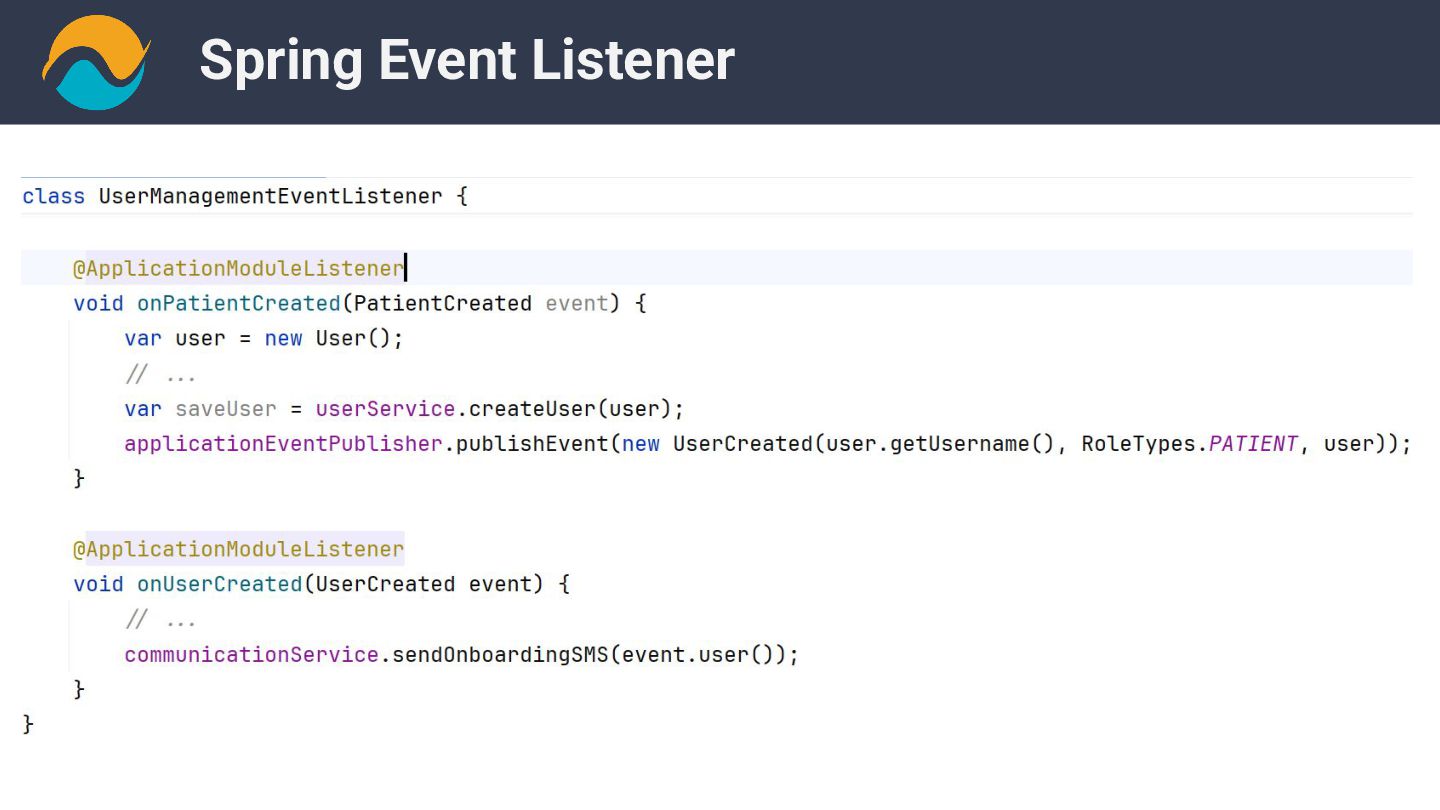1440x810 pixels.
Task: Click the PATIENT constant in italics
Action: [1253, 443]
